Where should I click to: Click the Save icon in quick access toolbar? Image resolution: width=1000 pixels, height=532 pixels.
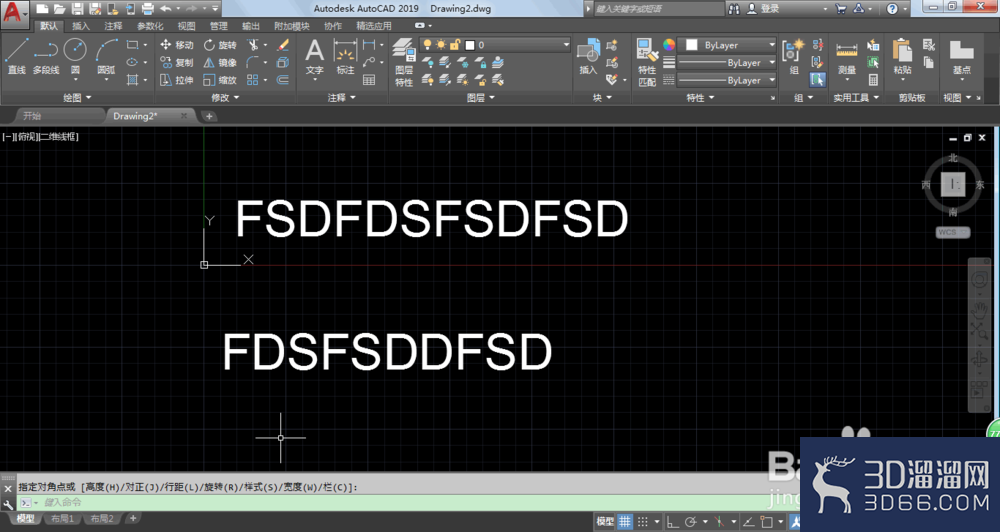tap(77, 8)
